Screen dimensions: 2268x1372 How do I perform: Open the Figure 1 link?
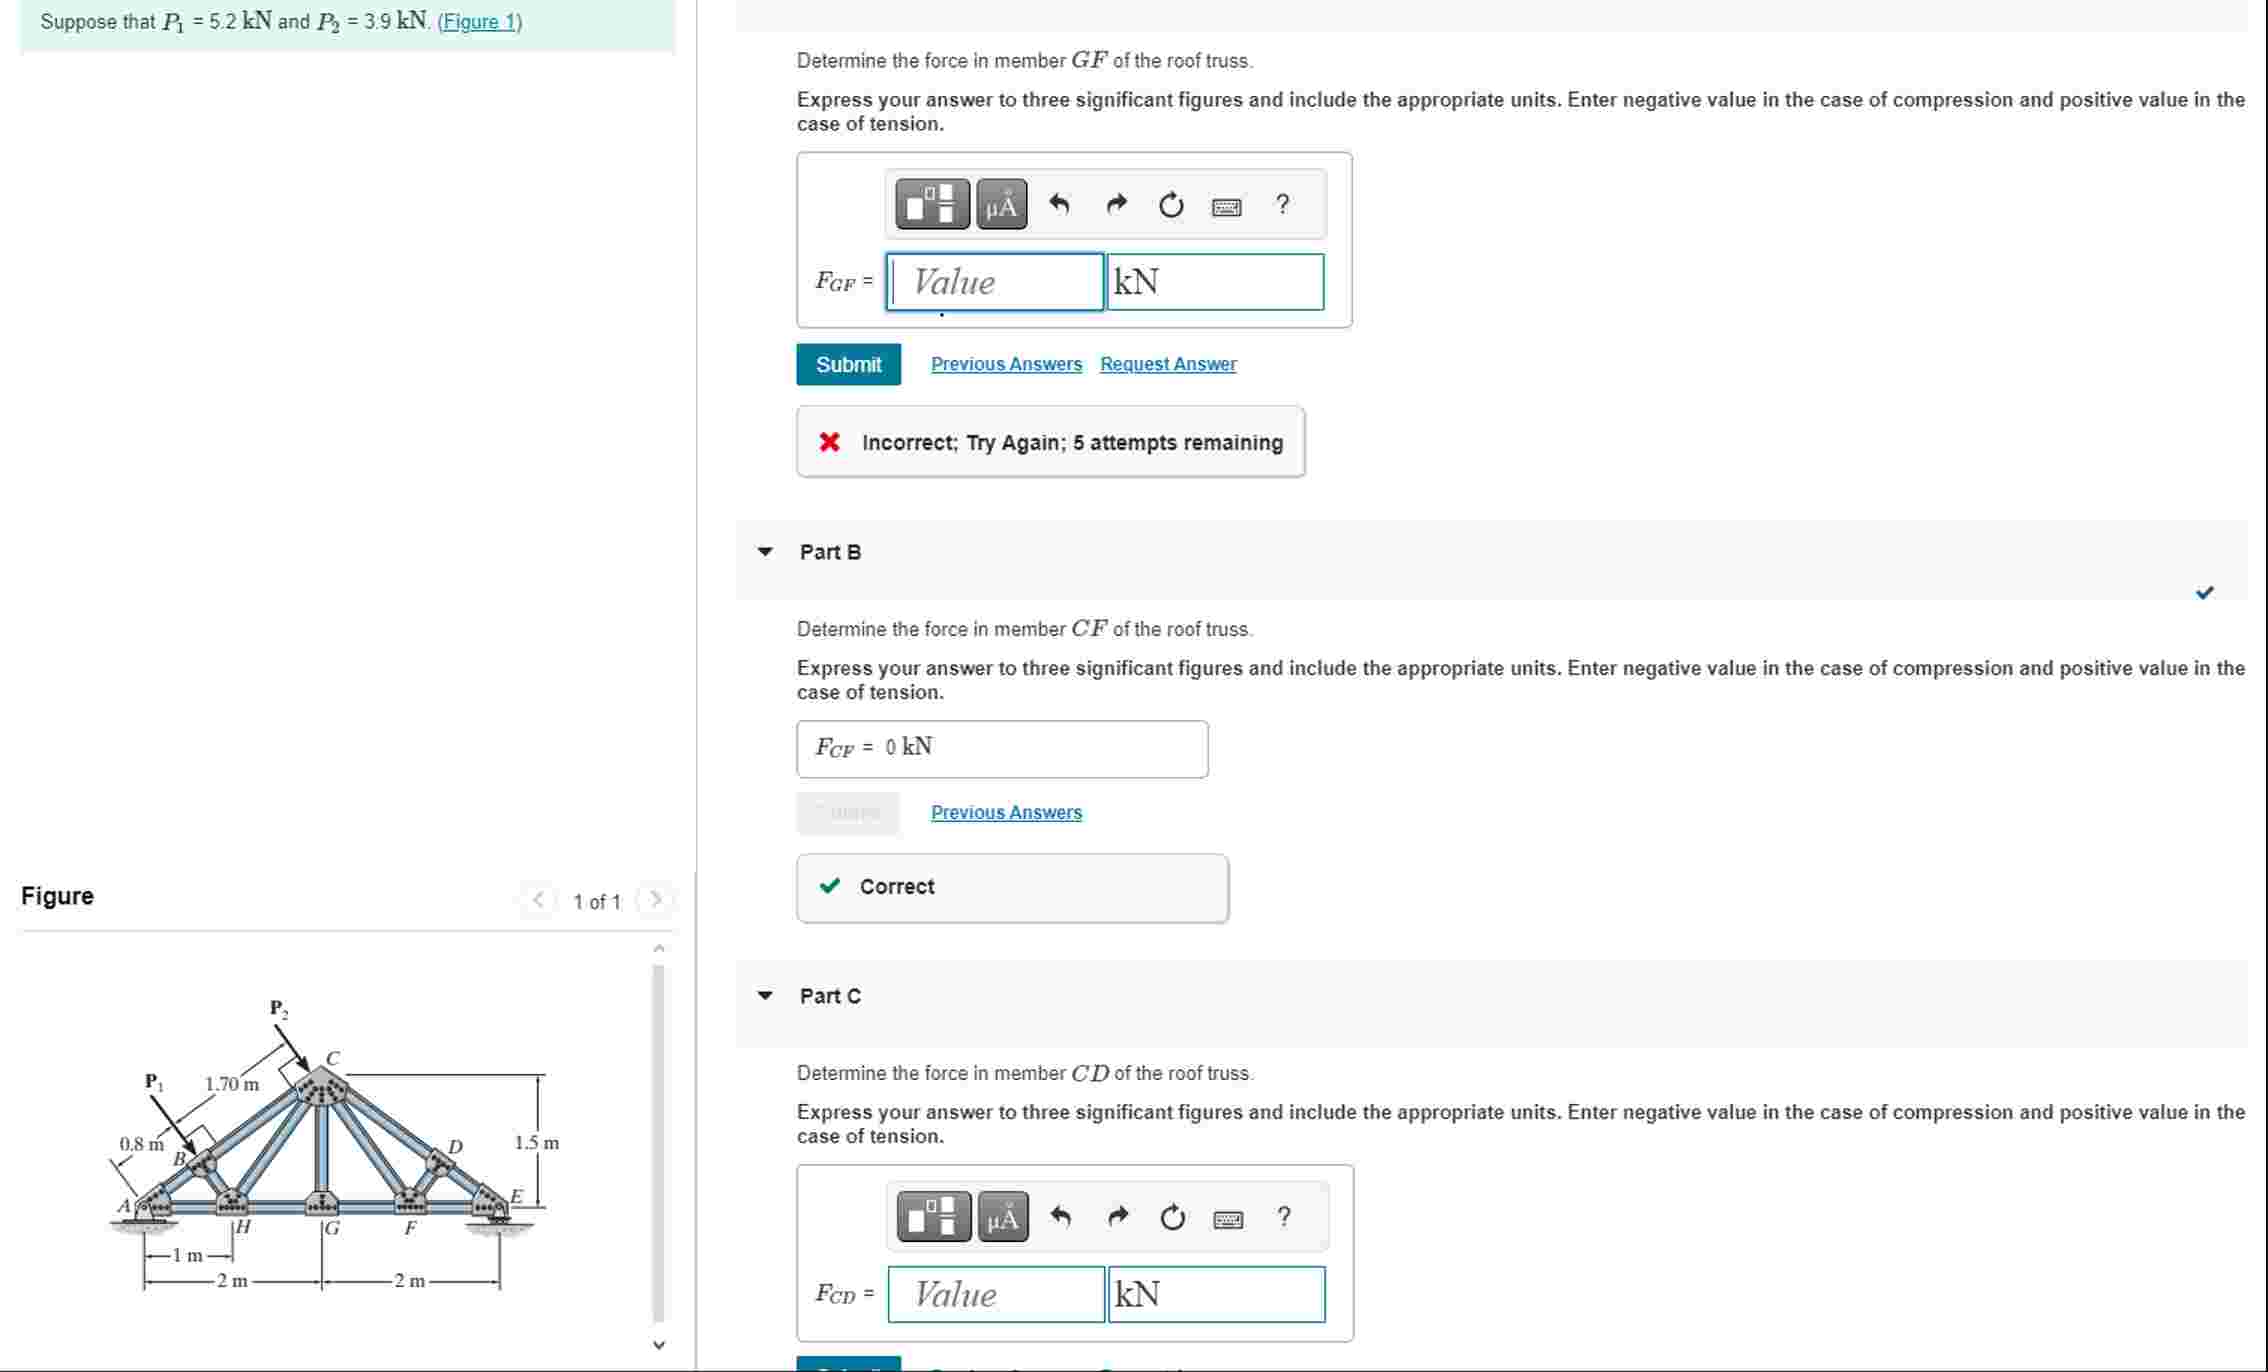click(479, 22)
